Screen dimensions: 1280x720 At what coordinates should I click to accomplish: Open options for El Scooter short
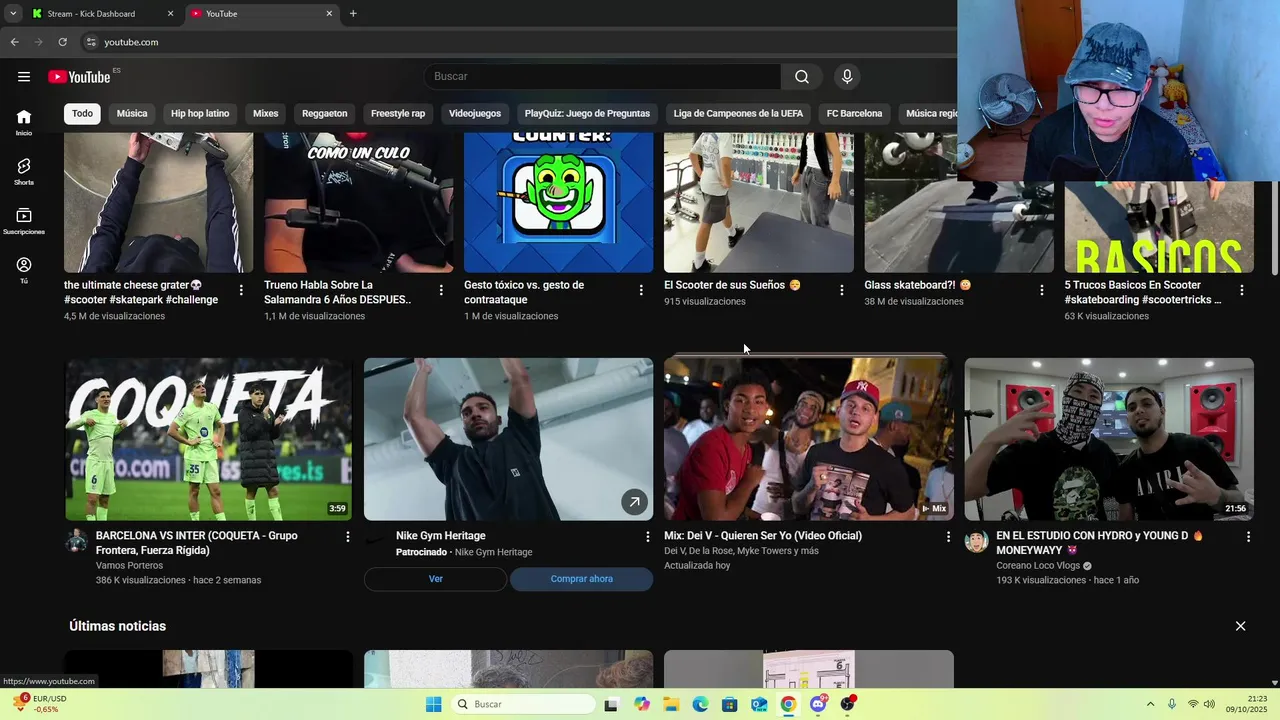(x=841, y=290)
